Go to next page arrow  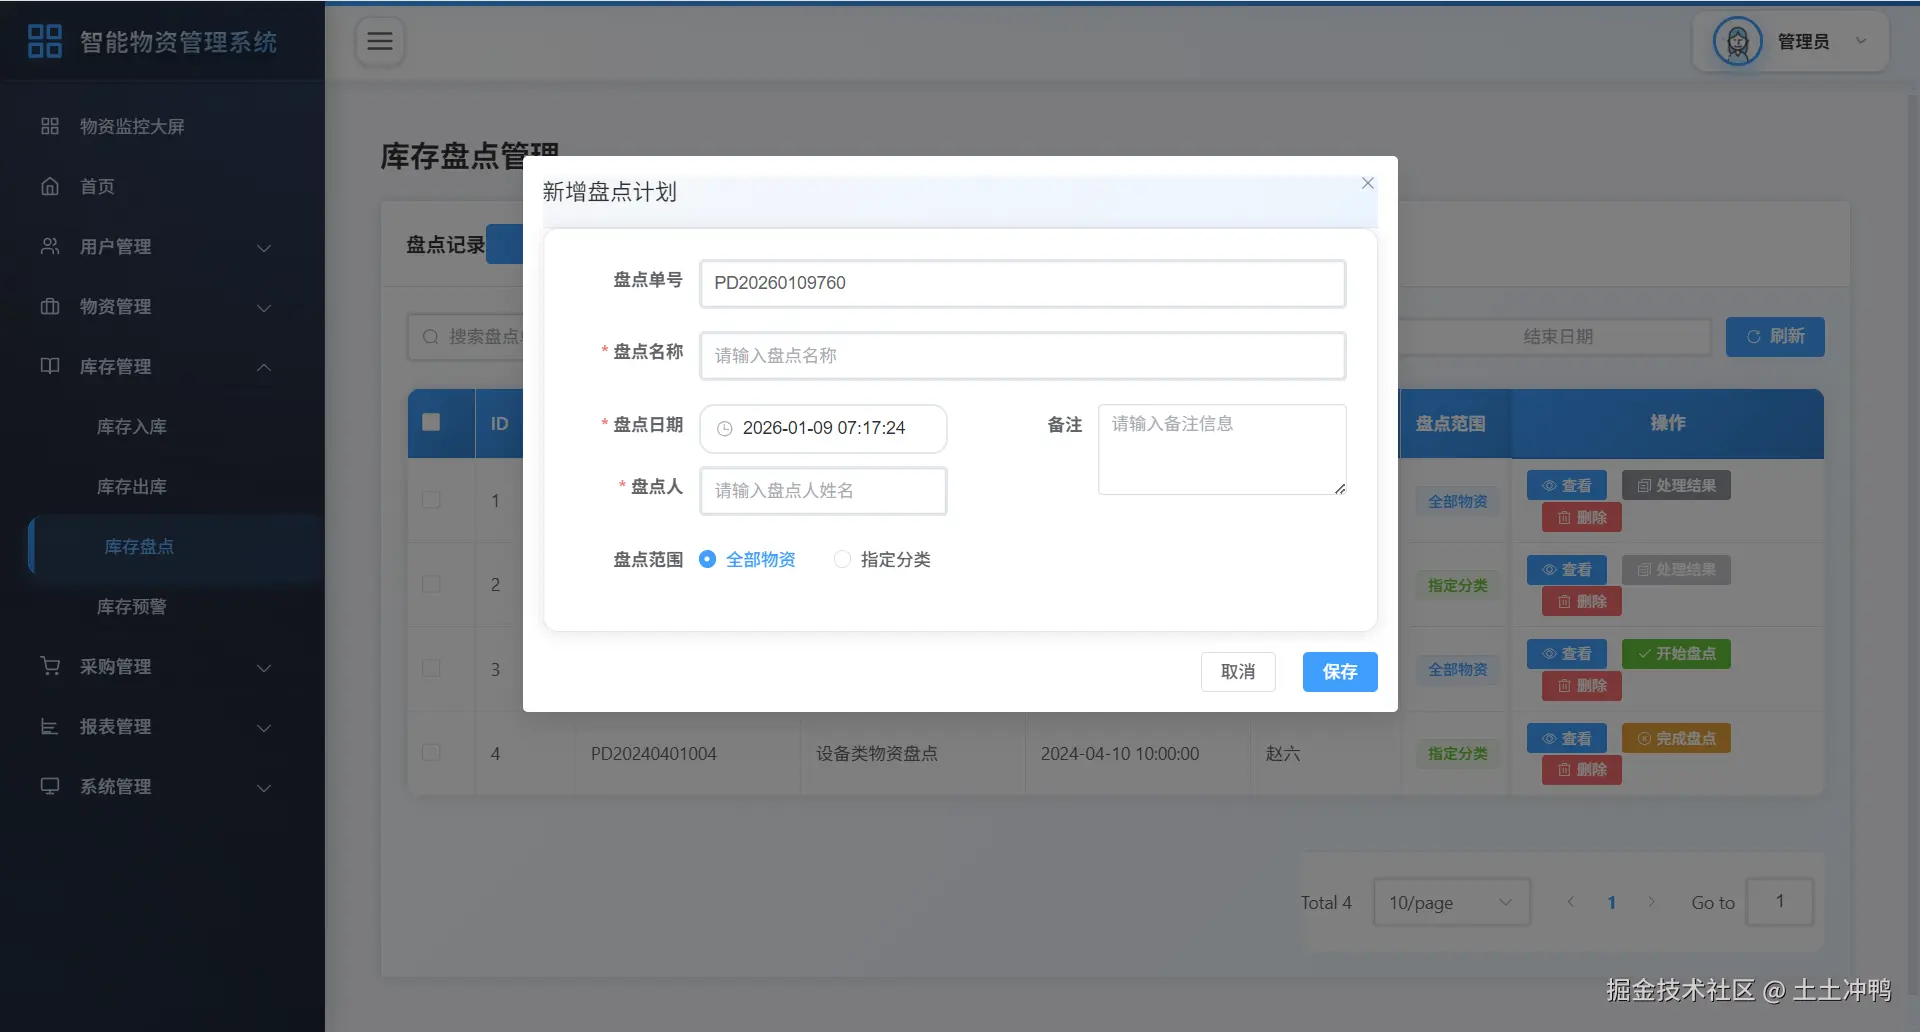(1652, 902)
